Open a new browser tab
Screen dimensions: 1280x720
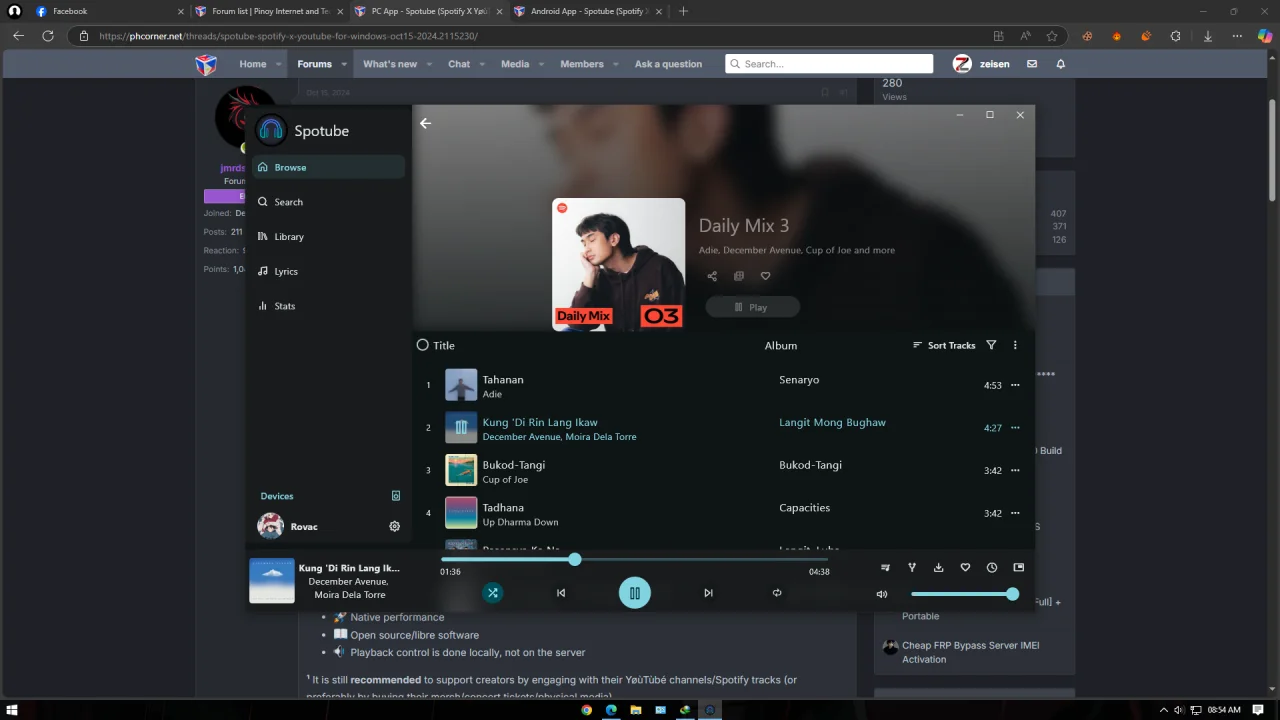683,11
